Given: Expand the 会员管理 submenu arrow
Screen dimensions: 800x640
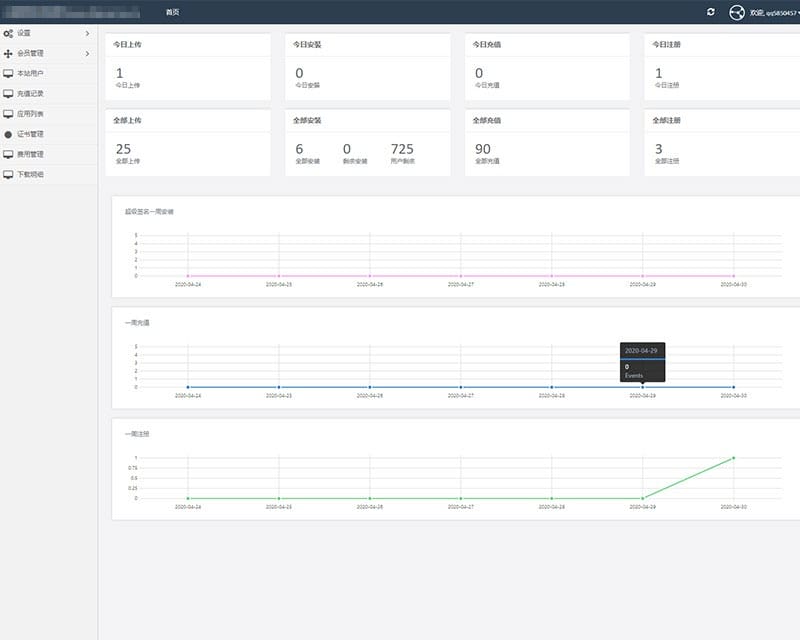Looking at the screenshot, I should [87, 53].
